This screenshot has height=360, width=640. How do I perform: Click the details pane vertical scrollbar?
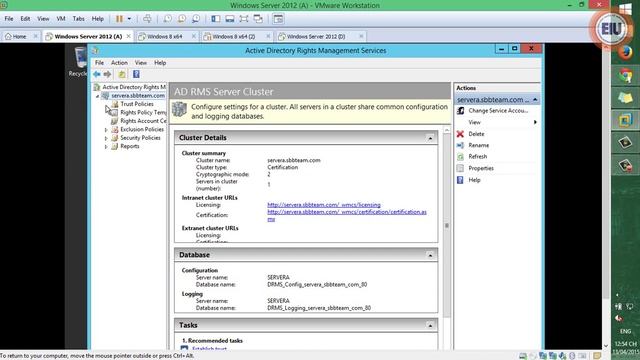click(447, 225)
